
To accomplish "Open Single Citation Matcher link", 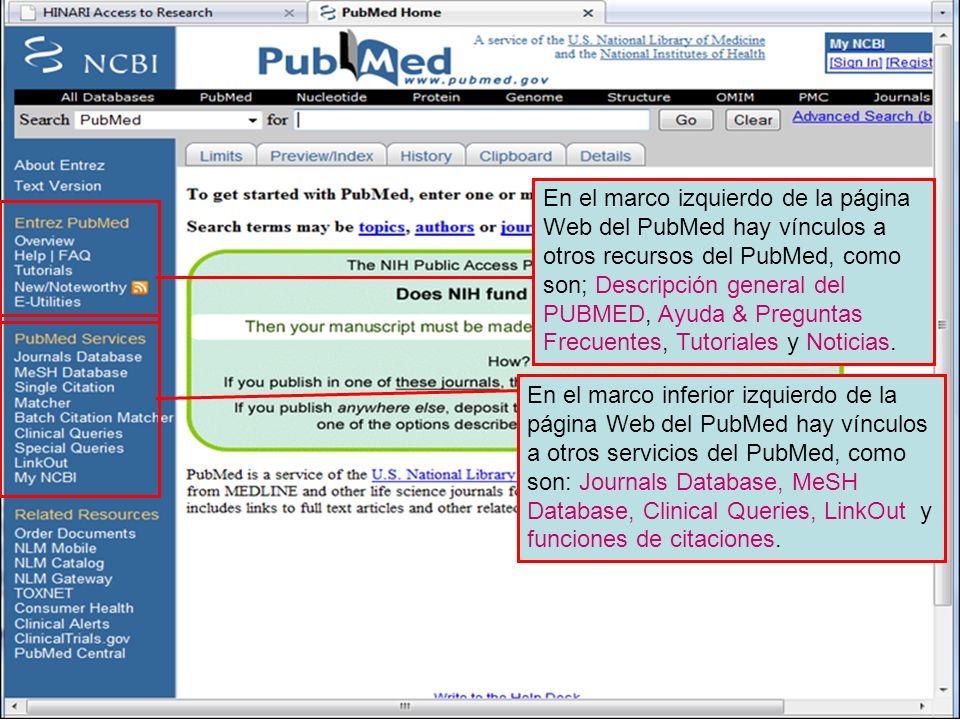I will click(64, 395).
